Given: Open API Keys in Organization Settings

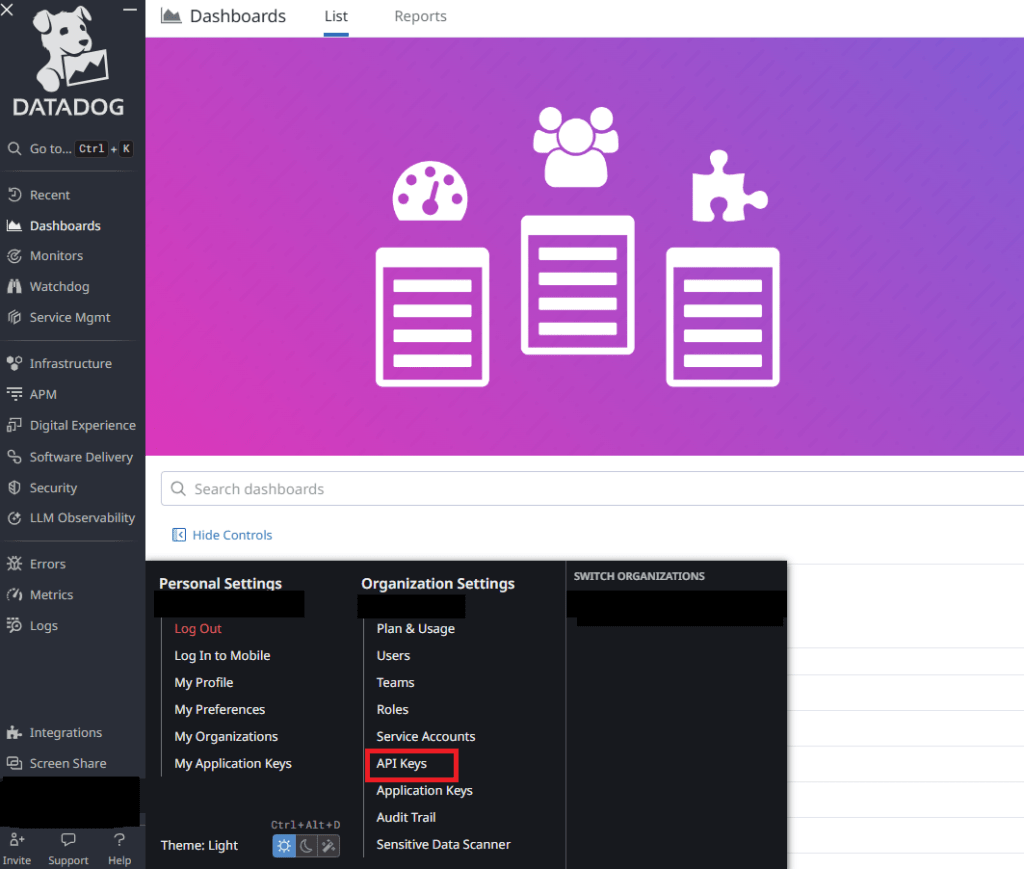Looking at the screenshot, I should click(x=402, y=764).
